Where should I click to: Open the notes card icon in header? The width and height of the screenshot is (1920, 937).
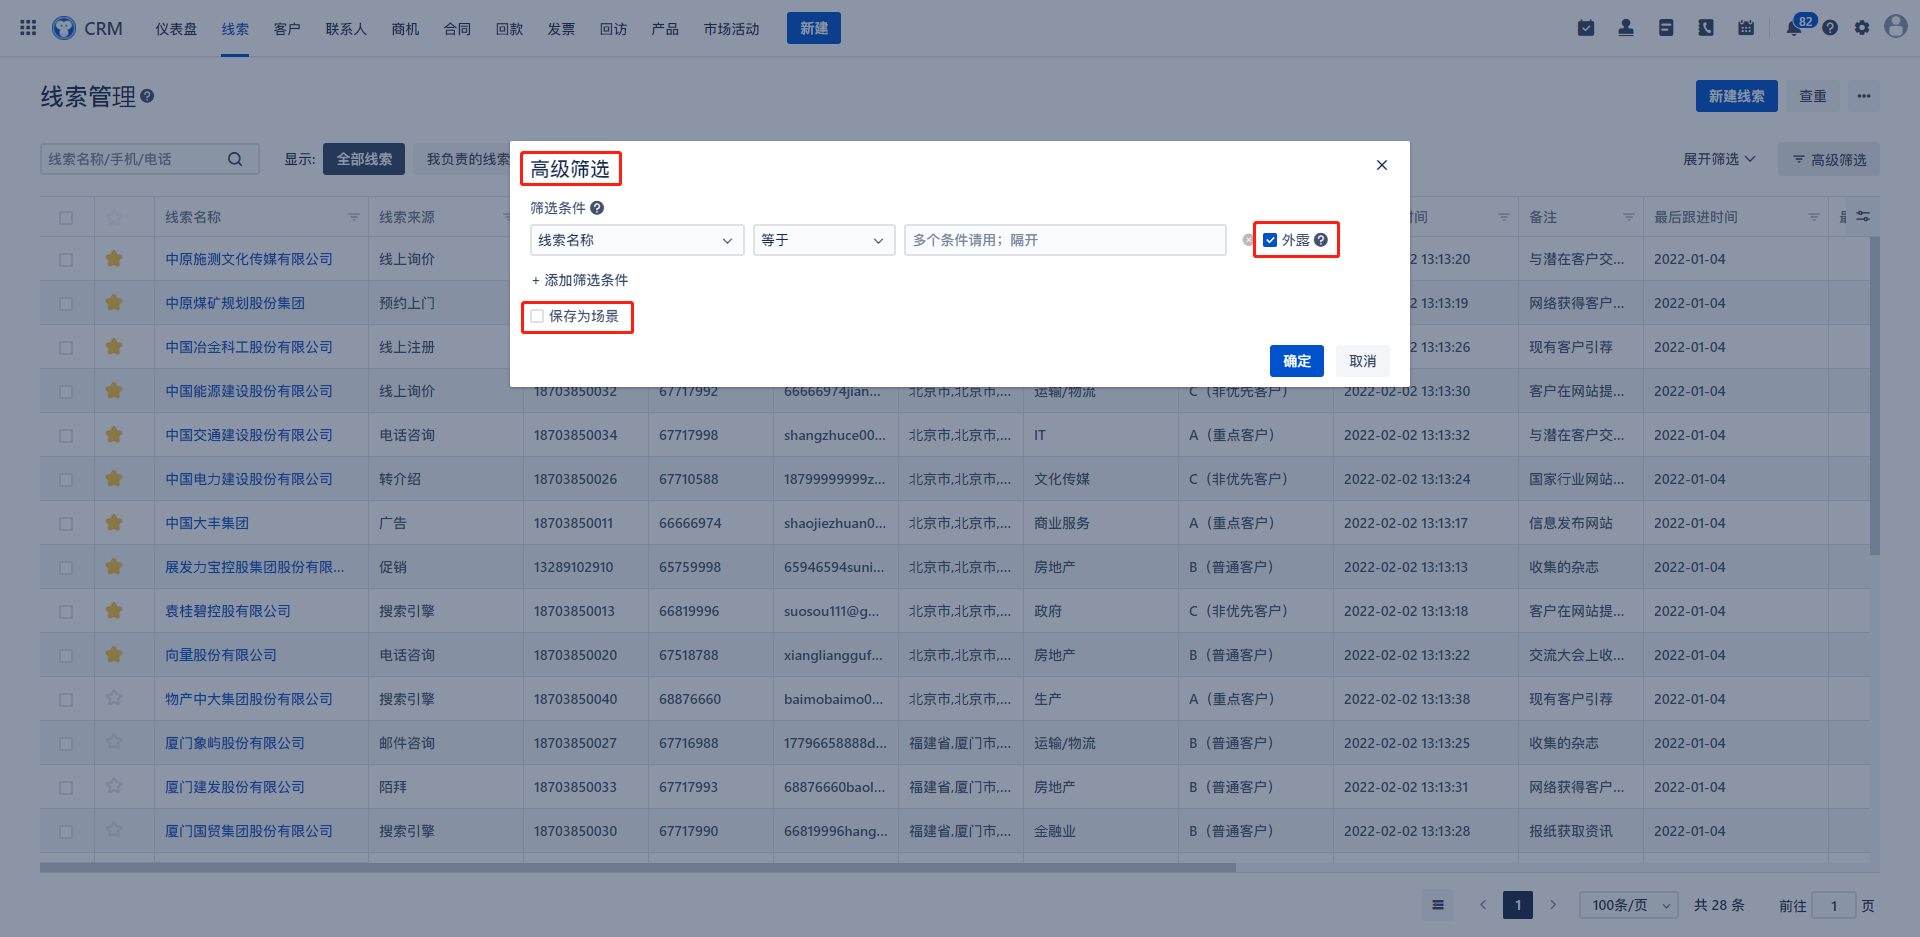pyautogui.click(x=1666, y=28)
